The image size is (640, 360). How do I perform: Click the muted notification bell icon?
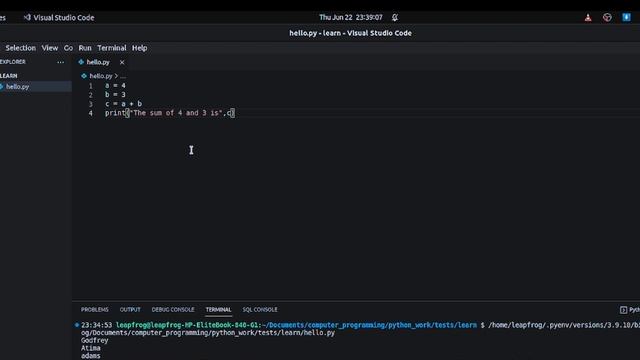pyautogui.click(x=395, y=18)
